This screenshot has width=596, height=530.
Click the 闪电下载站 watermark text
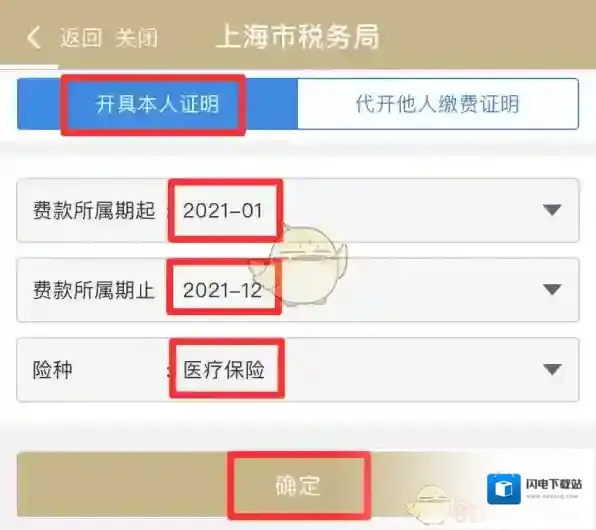point(554,484)
